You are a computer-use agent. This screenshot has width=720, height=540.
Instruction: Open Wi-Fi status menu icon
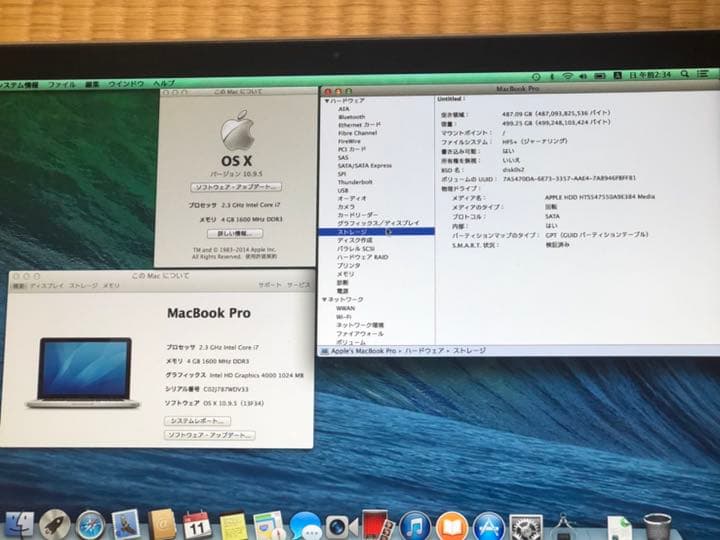pos(568,76)
